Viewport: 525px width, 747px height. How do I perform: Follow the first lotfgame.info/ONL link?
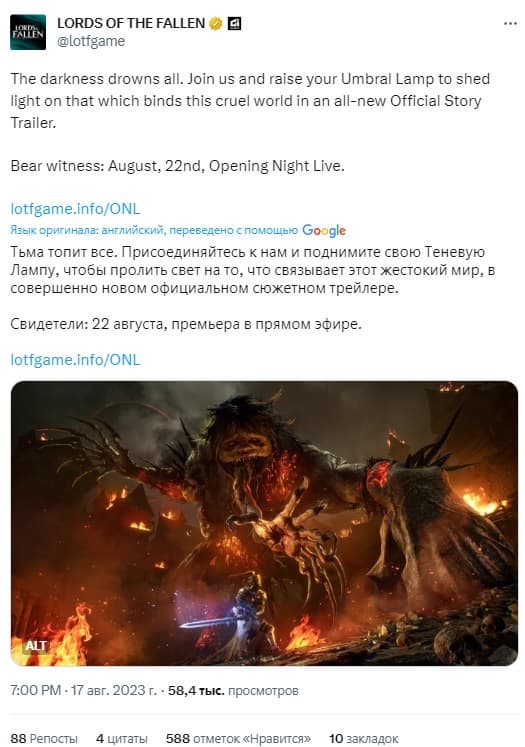[x=75, y=209]
